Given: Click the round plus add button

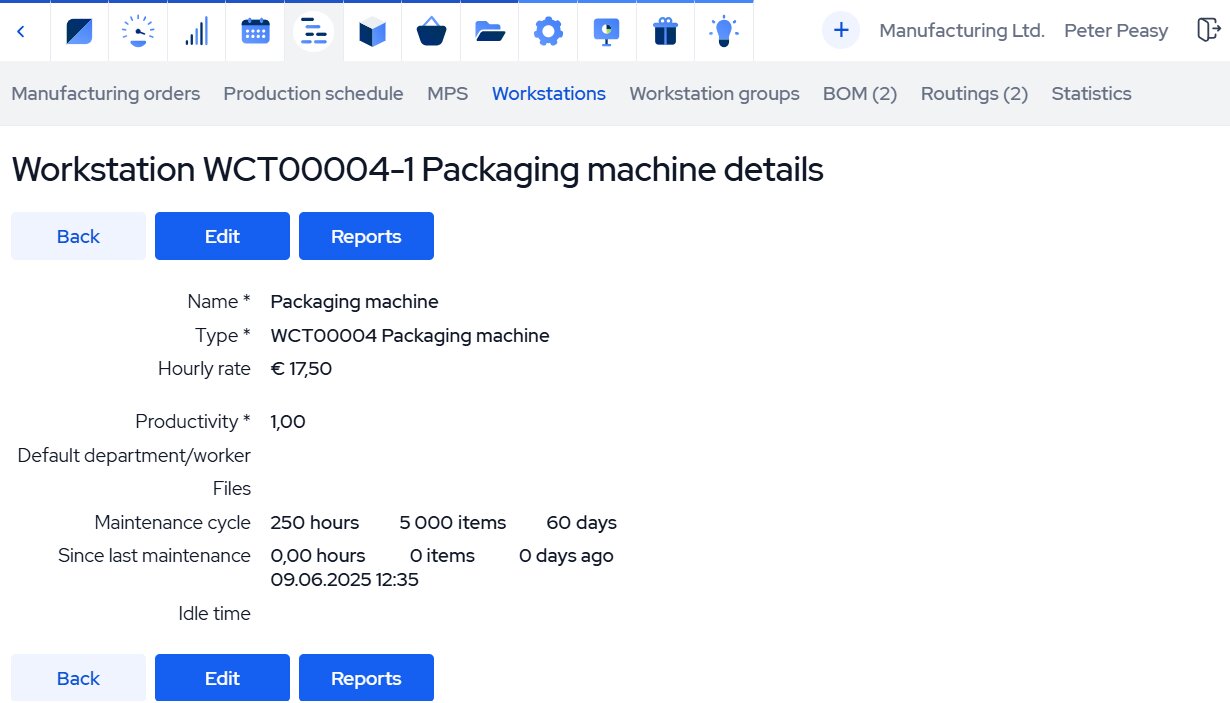Looking at the screenshot, I should (841, 31).
